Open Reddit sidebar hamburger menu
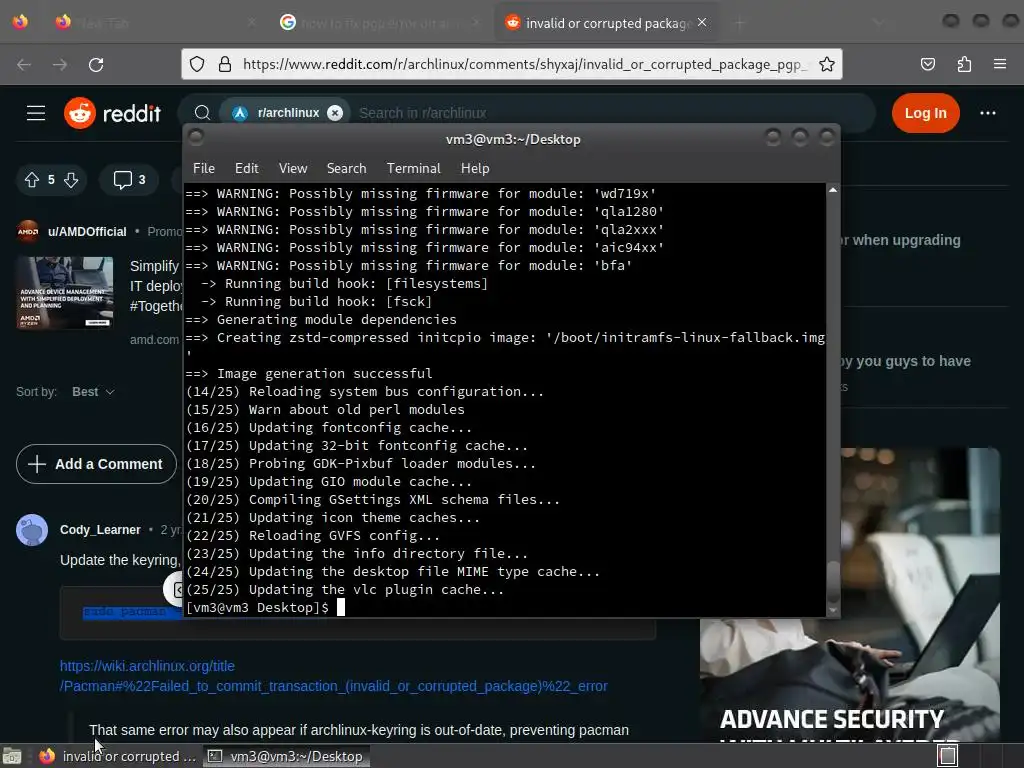 [36, 113]
